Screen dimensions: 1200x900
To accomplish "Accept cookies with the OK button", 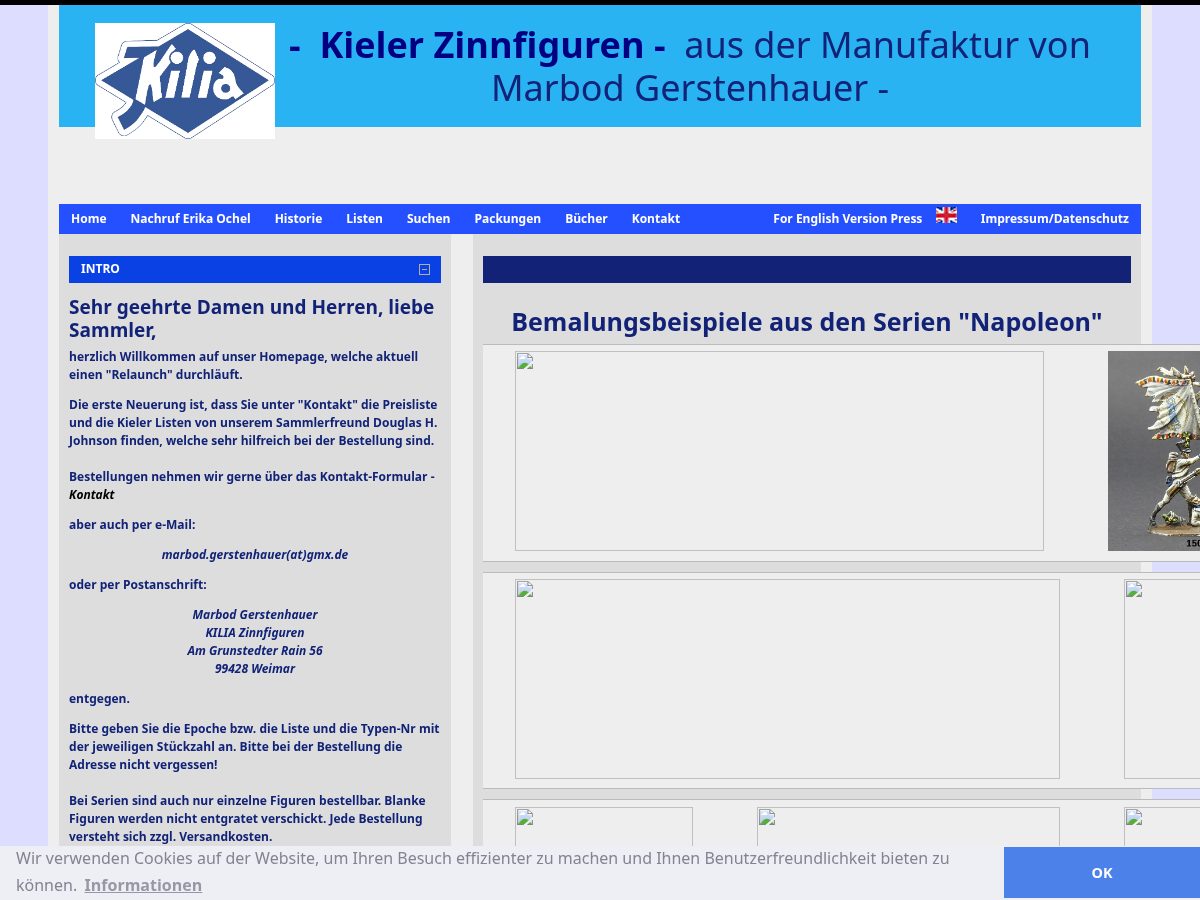I will tap(1102, 873).
